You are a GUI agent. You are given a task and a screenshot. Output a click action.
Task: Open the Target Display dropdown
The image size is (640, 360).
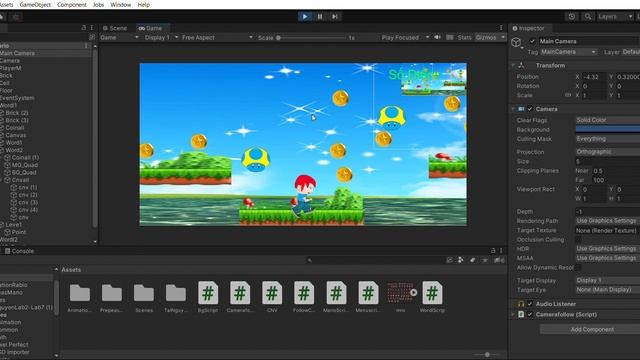[x=607, y=280]
